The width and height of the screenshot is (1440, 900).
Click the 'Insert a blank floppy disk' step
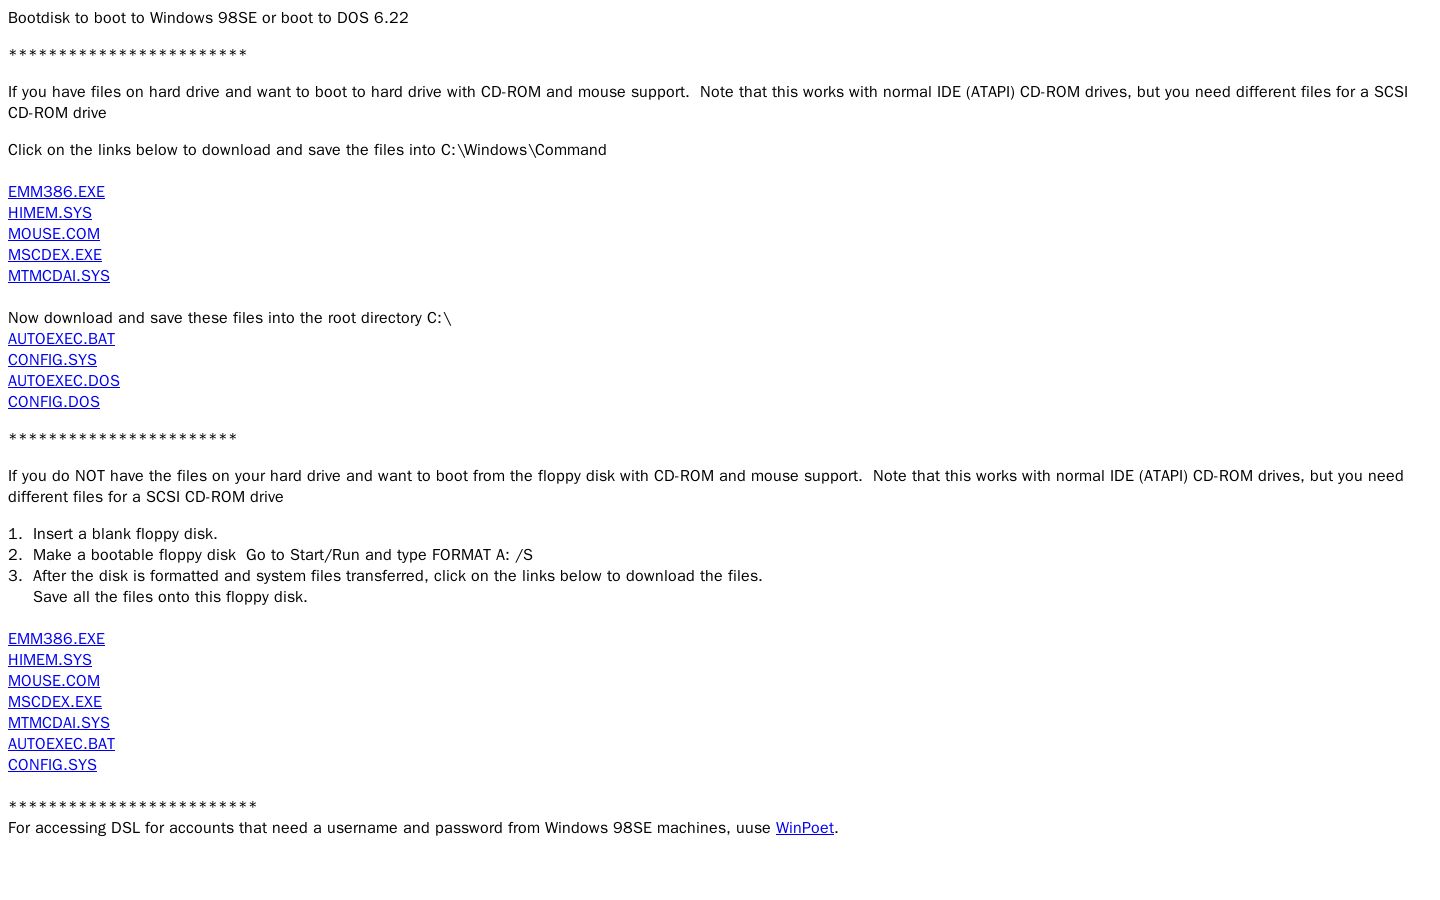coord(125,534)
